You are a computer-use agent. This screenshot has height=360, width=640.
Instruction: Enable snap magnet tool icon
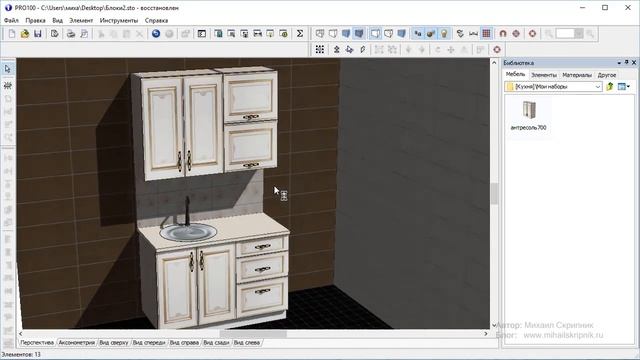pyautogui.click(x=503, y=34)
